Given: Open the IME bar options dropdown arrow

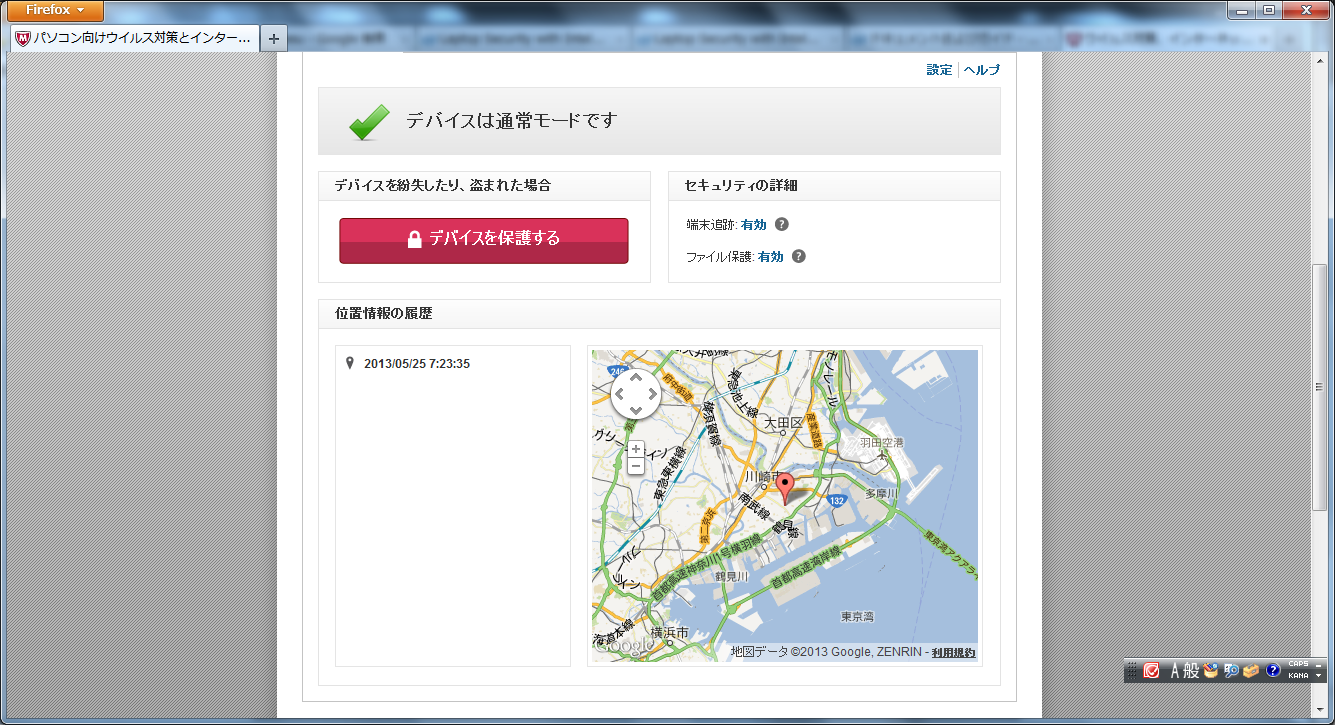Looking at the screenshot, I should (1319, 677).
